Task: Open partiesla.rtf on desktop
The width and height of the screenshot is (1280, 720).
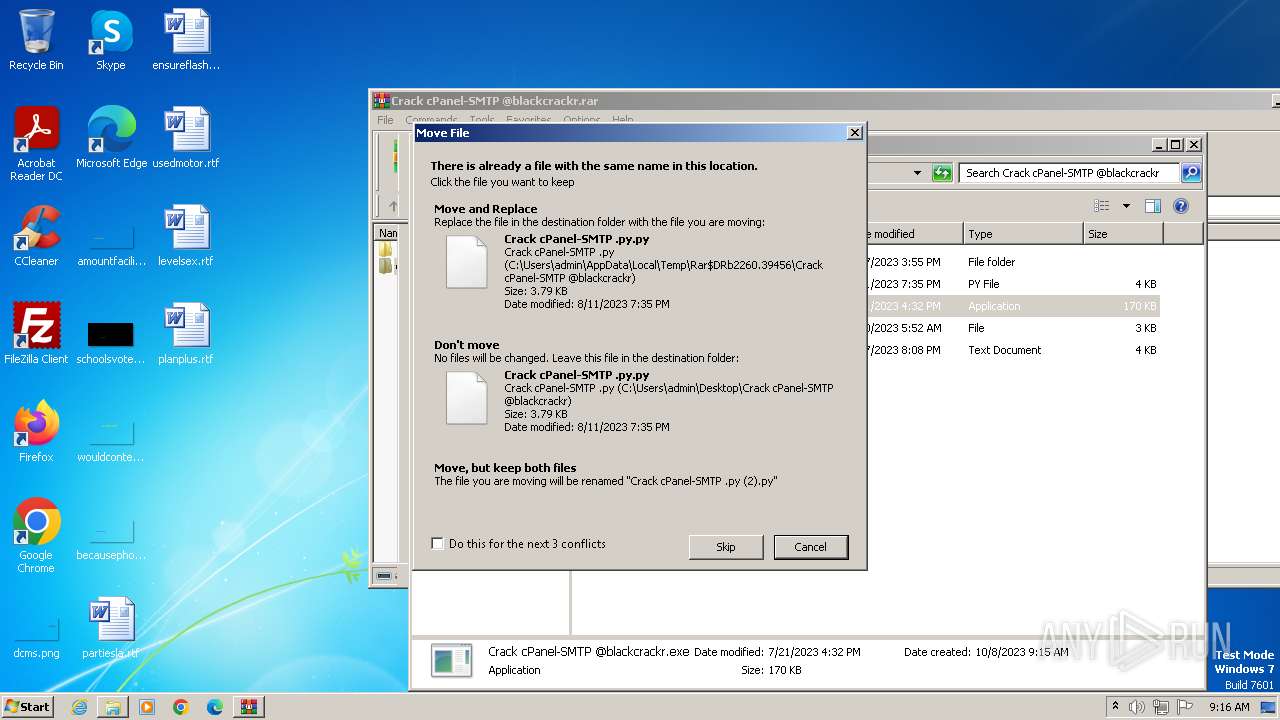Action: coord(111,627)
